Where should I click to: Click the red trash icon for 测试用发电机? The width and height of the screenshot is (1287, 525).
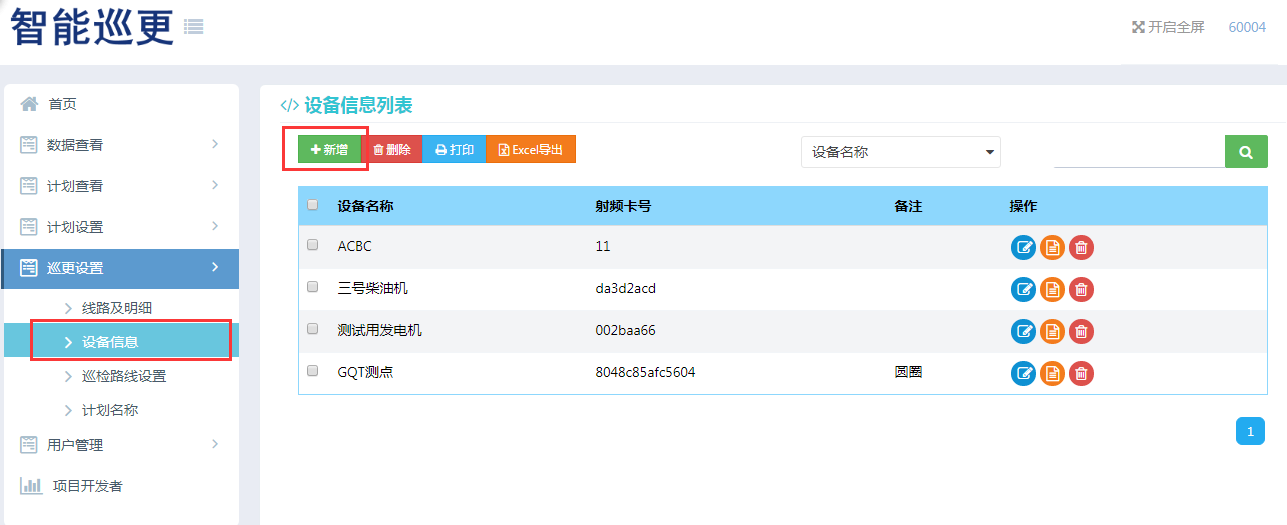[x=1081, y=332]
